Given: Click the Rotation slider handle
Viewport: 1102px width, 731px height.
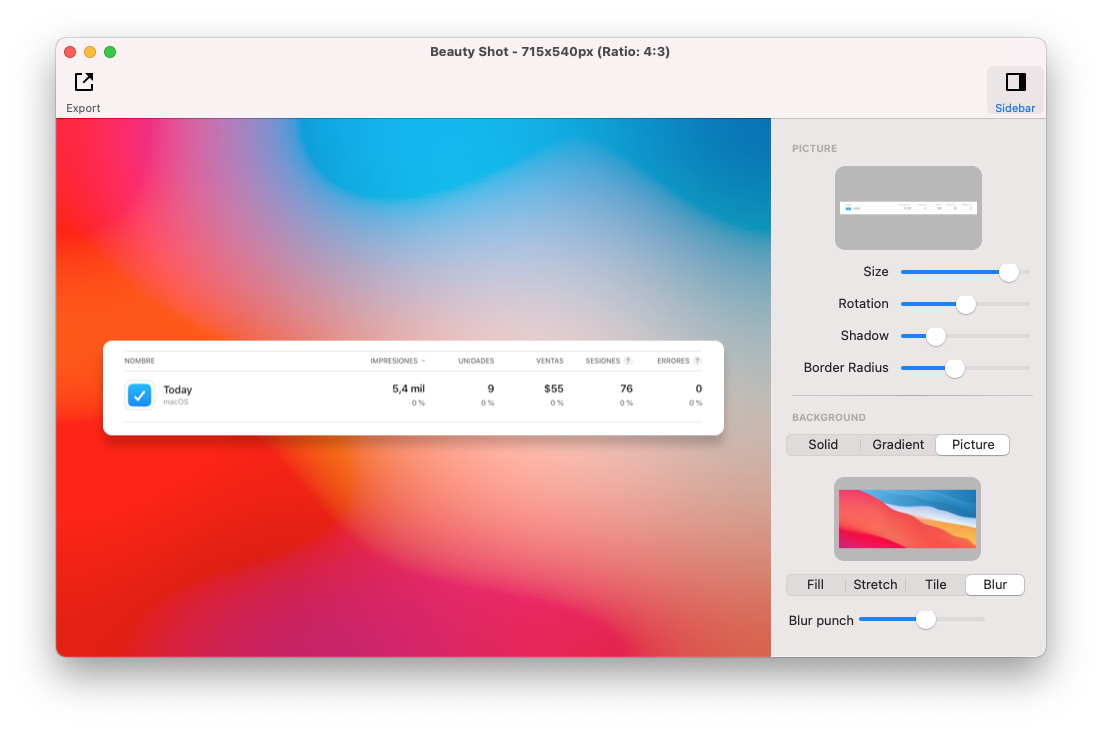Looking at the screenshot, I should [966, 304].
